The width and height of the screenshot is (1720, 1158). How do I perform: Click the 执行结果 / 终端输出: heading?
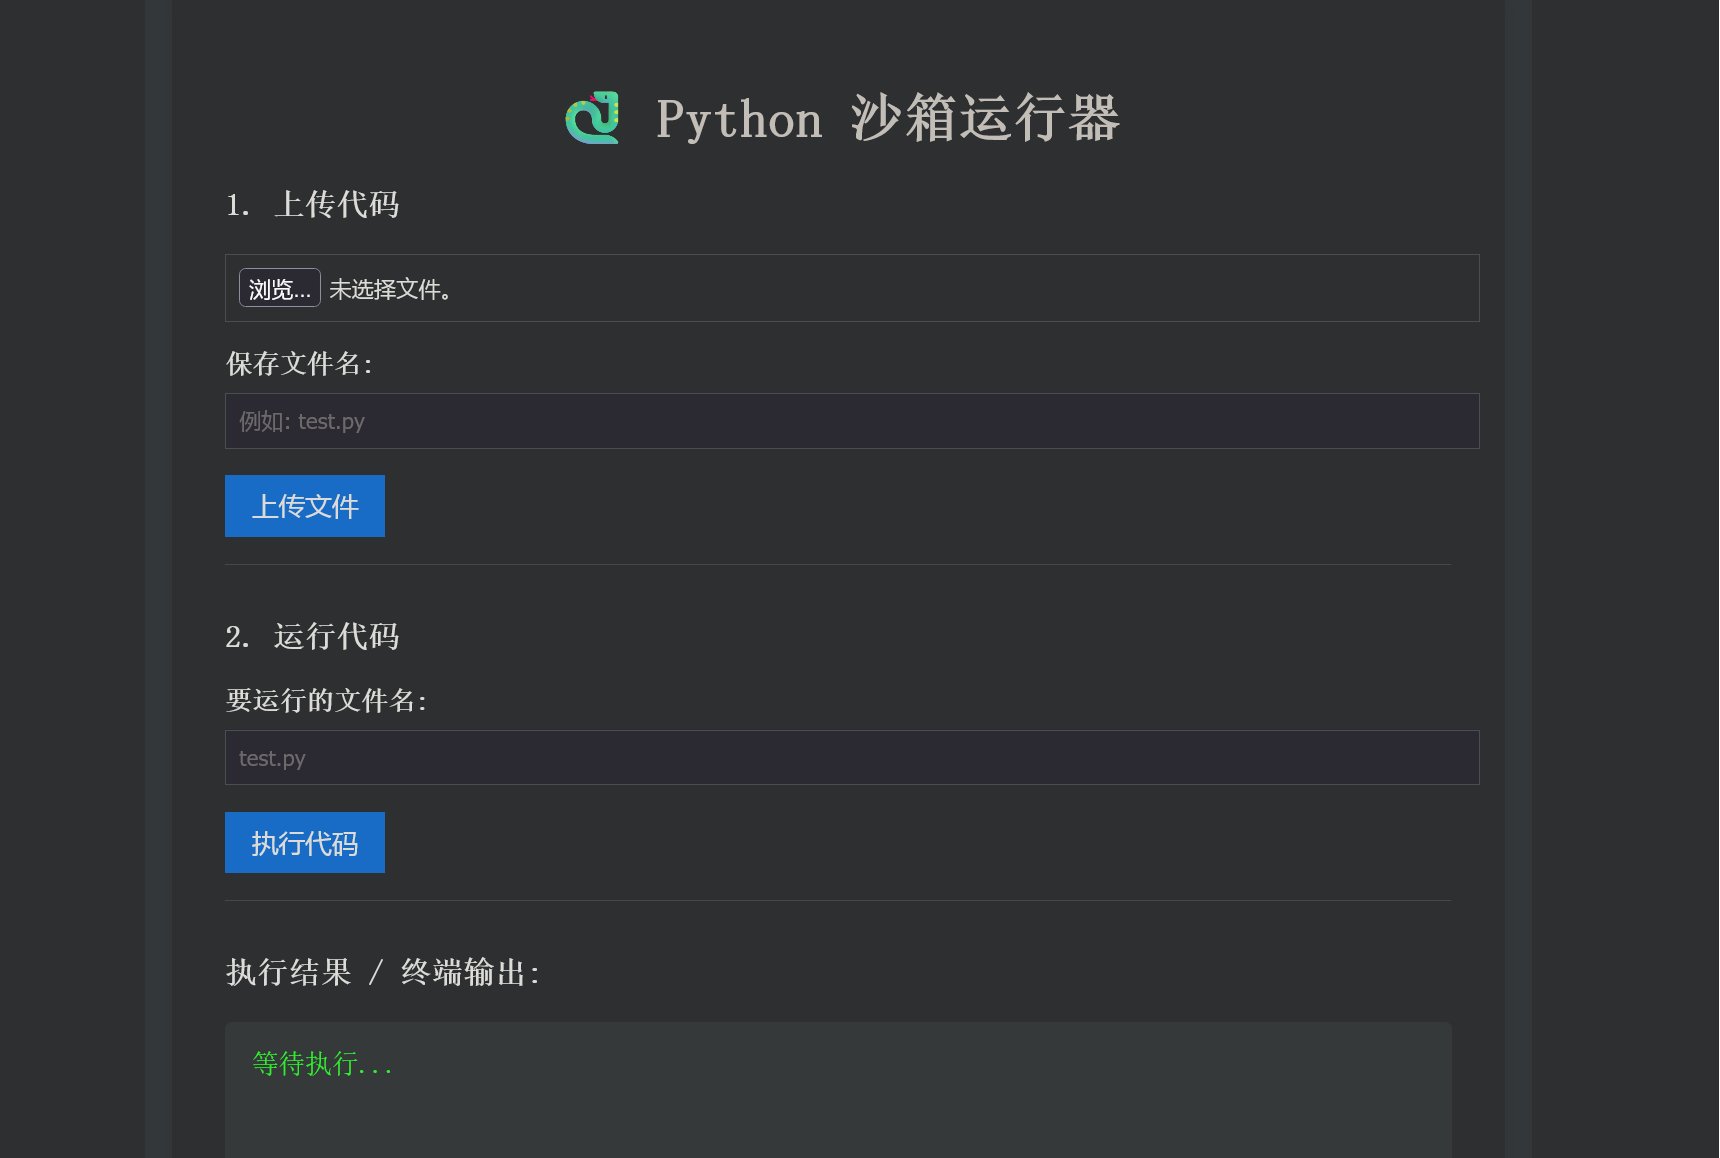383,973
